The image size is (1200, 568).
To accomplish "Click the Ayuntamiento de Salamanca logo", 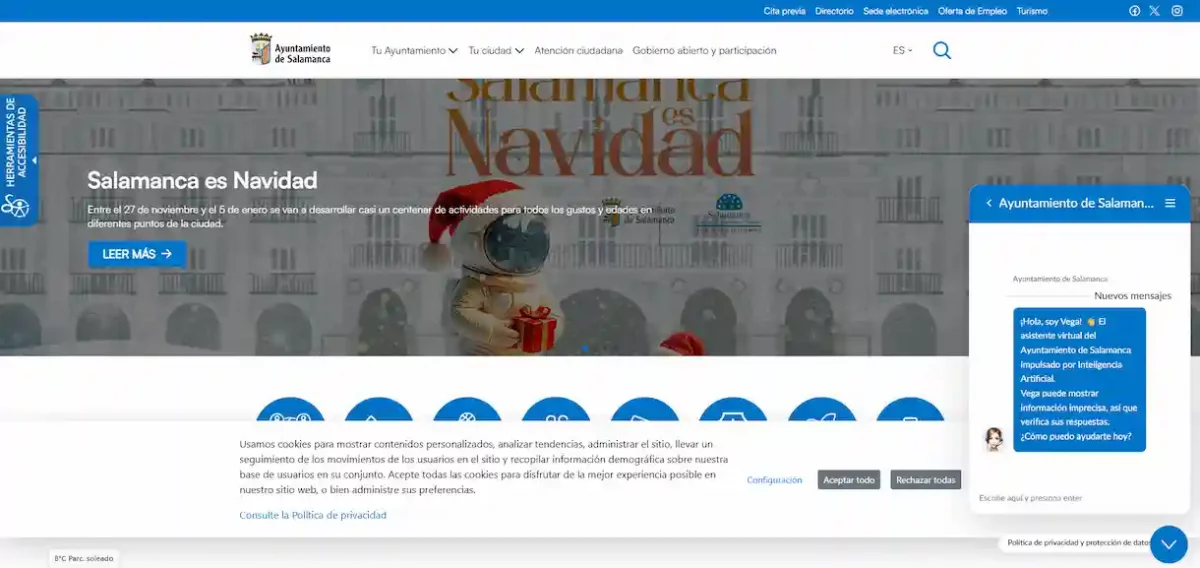I will click(x=290, y=49).
